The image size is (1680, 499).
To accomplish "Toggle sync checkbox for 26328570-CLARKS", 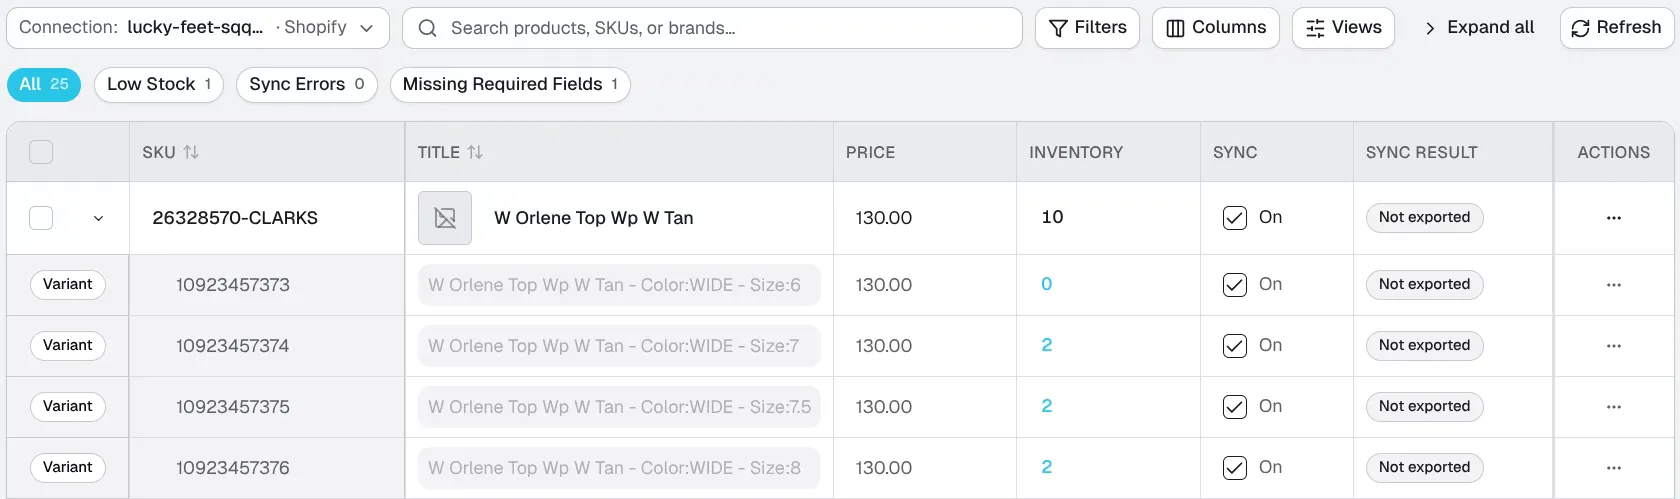I will (x=1235, y=218).
